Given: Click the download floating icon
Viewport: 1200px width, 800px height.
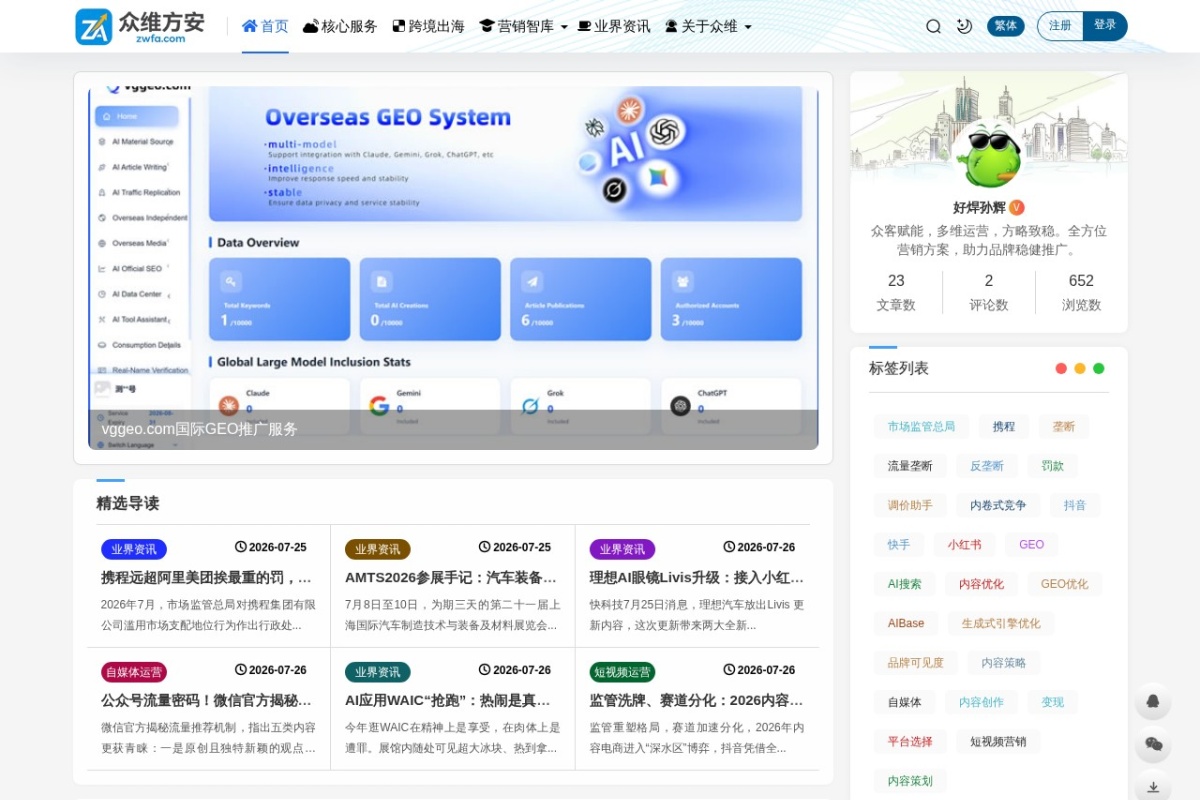Looking at the screenshot, I should pos(1153,786).
